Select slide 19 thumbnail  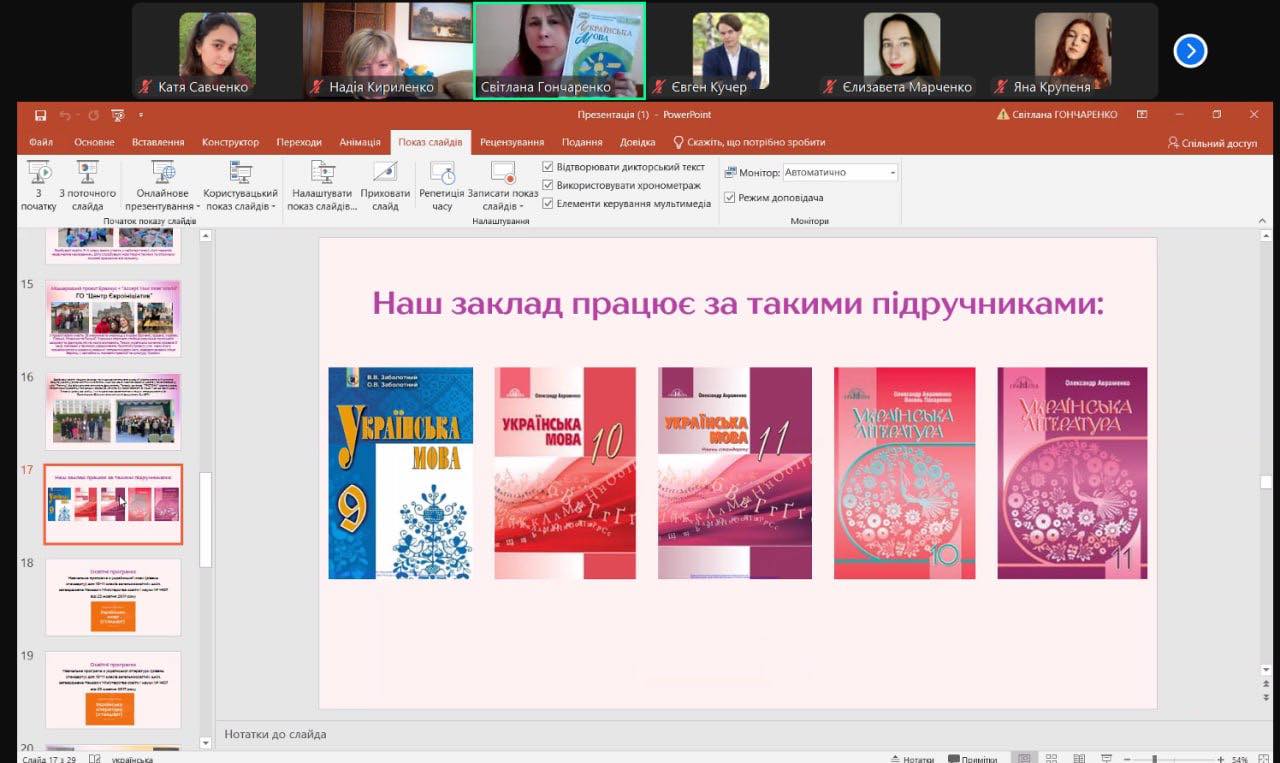113,690
